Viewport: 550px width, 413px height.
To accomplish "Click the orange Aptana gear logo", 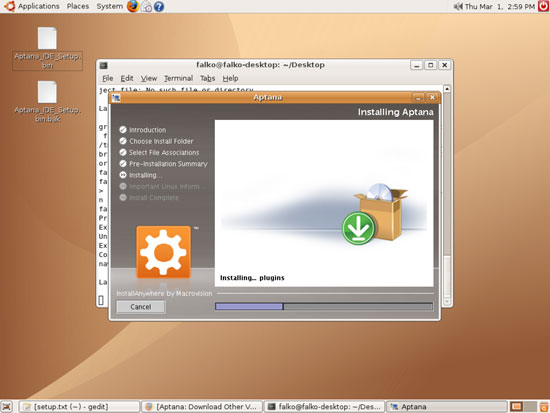I will point(163,252).
